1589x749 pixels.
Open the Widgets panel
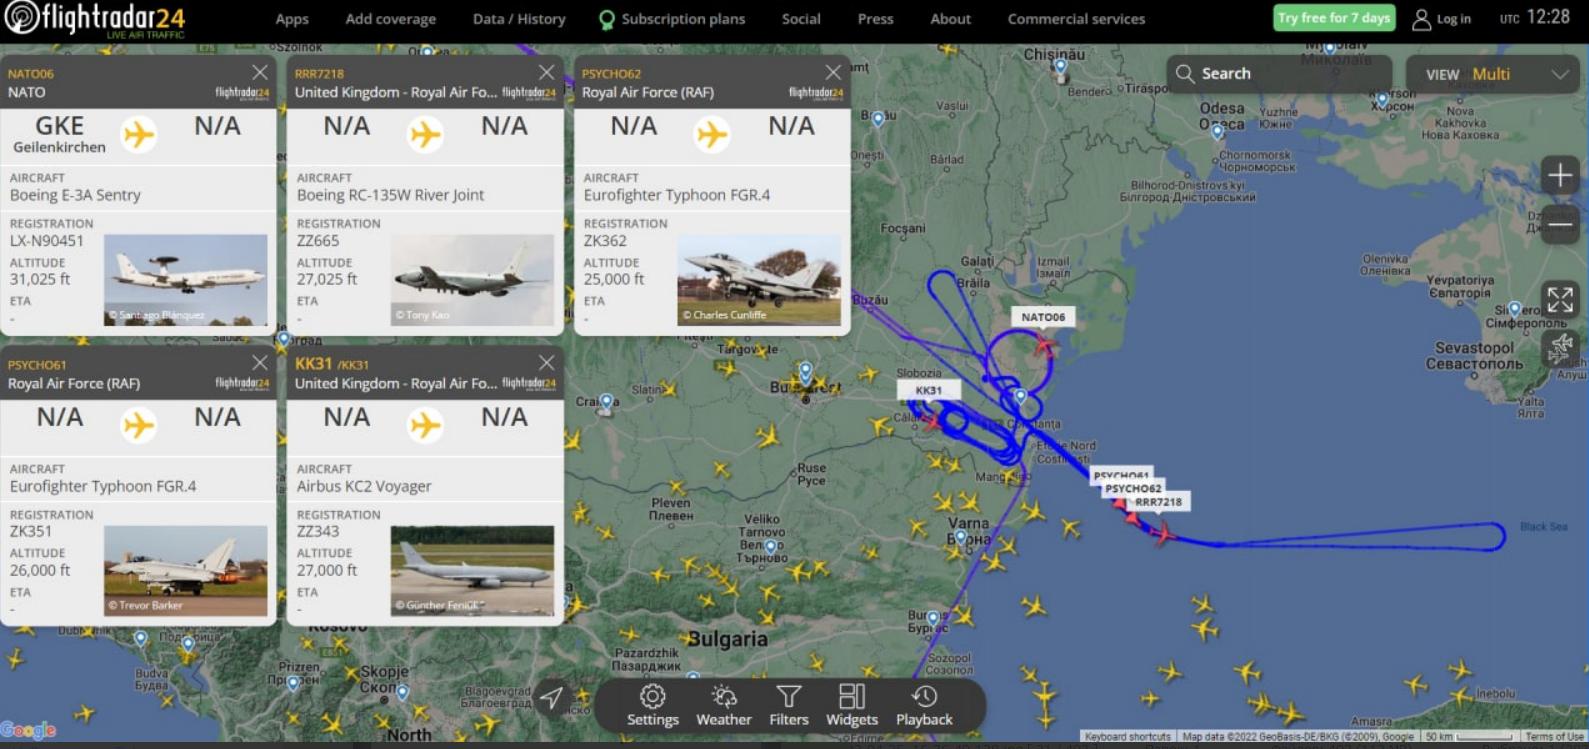tap(851, 705)
